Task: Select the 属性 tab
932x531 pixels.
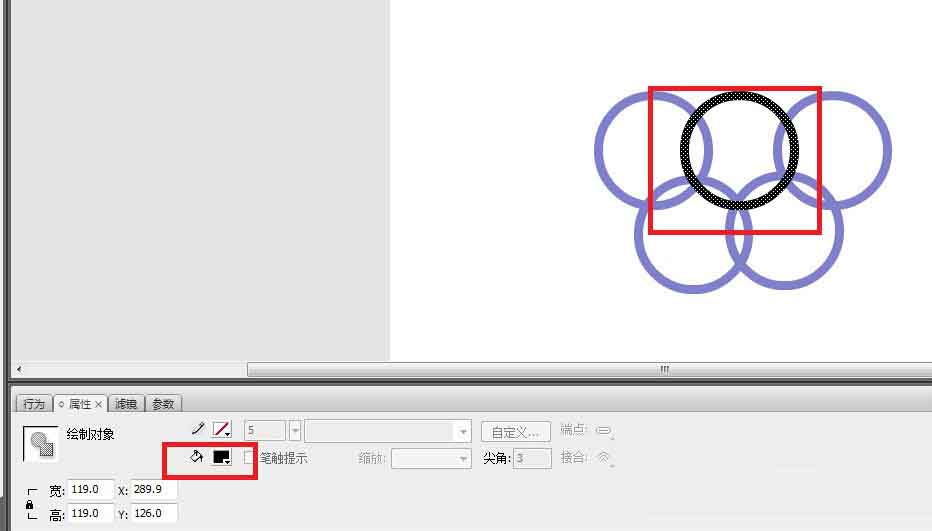Action: pyautogui.click(x=80, y=404)
